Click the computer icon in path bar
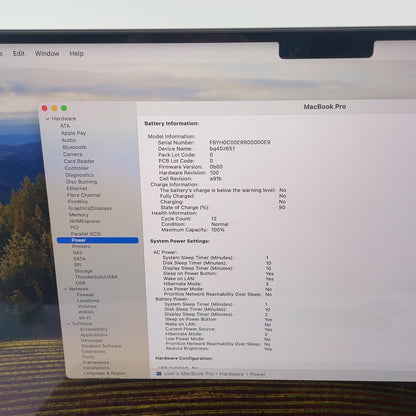This screenshot has height=416, width=416. click(x=159, y=374)
